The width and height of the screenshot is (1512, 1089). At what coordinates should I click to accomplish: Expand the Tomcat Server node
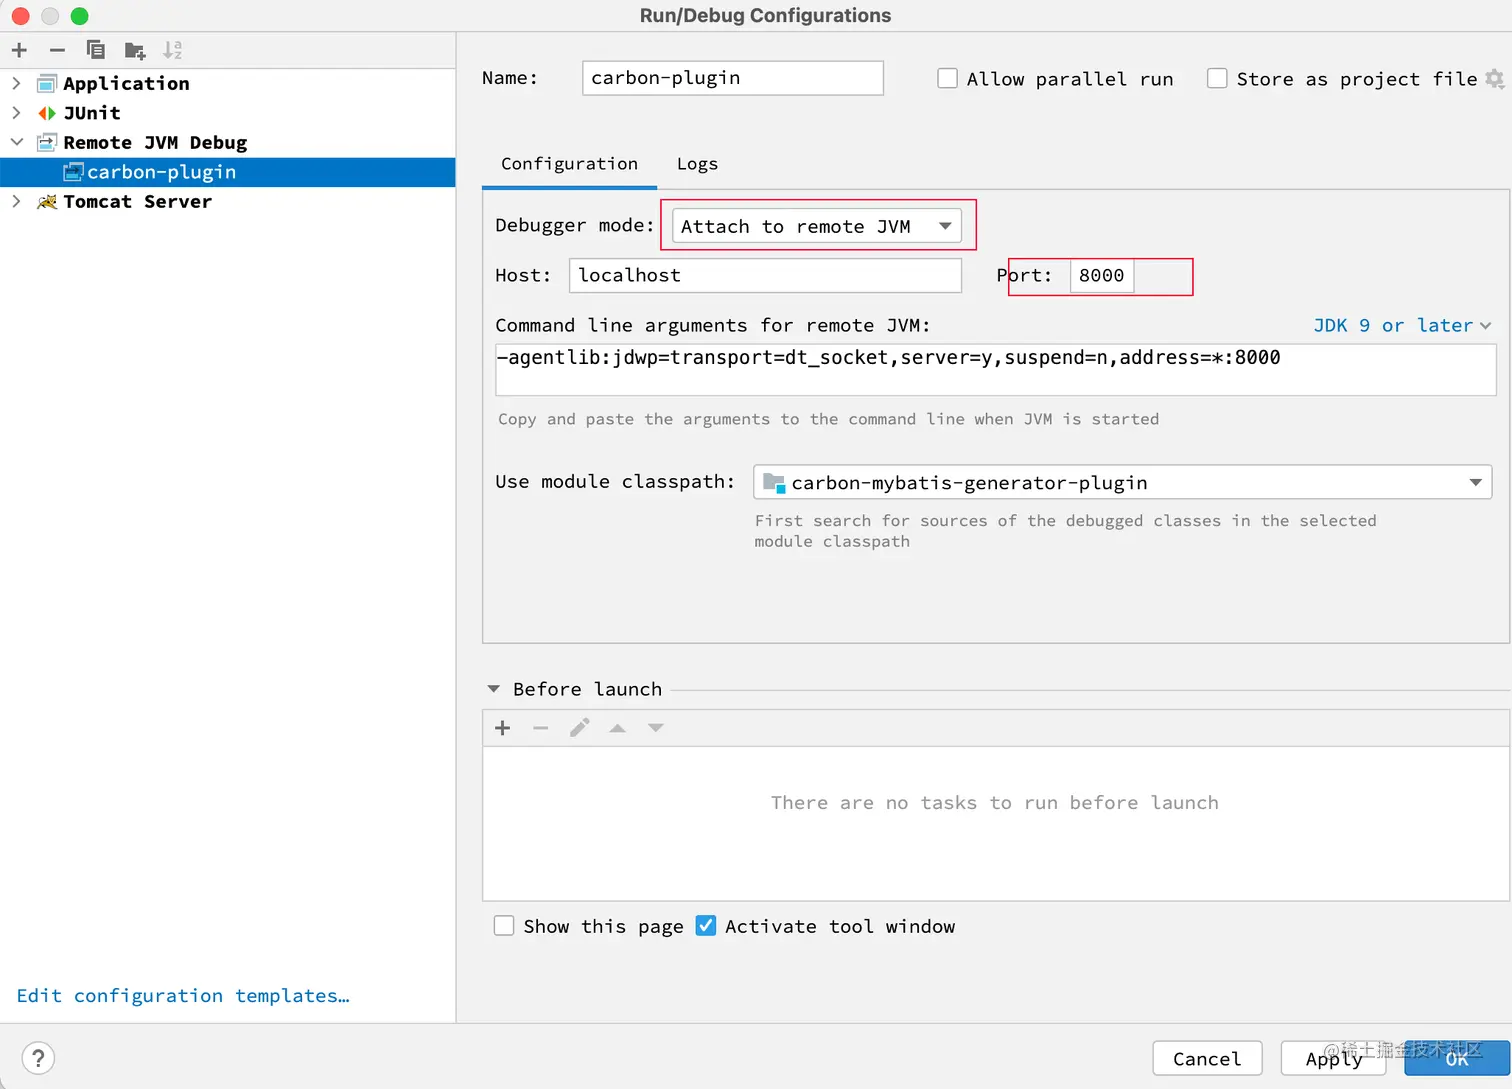(x=16, y=202)
